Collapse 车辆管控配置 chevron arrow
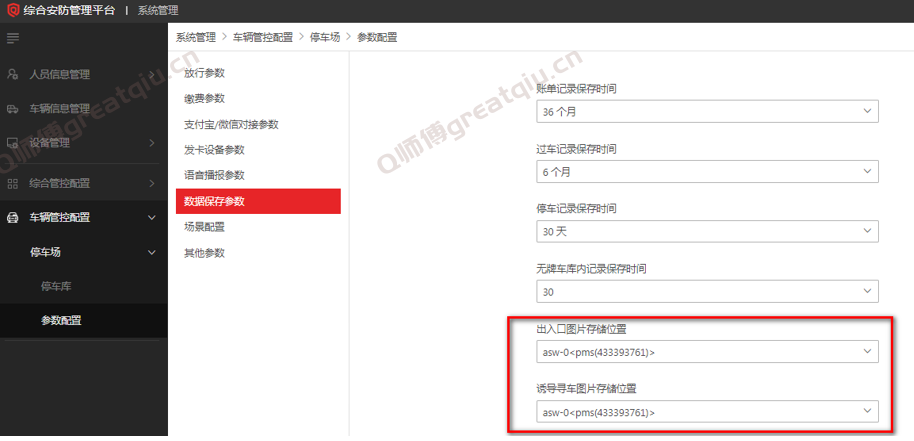 click(x=152, y=218)
